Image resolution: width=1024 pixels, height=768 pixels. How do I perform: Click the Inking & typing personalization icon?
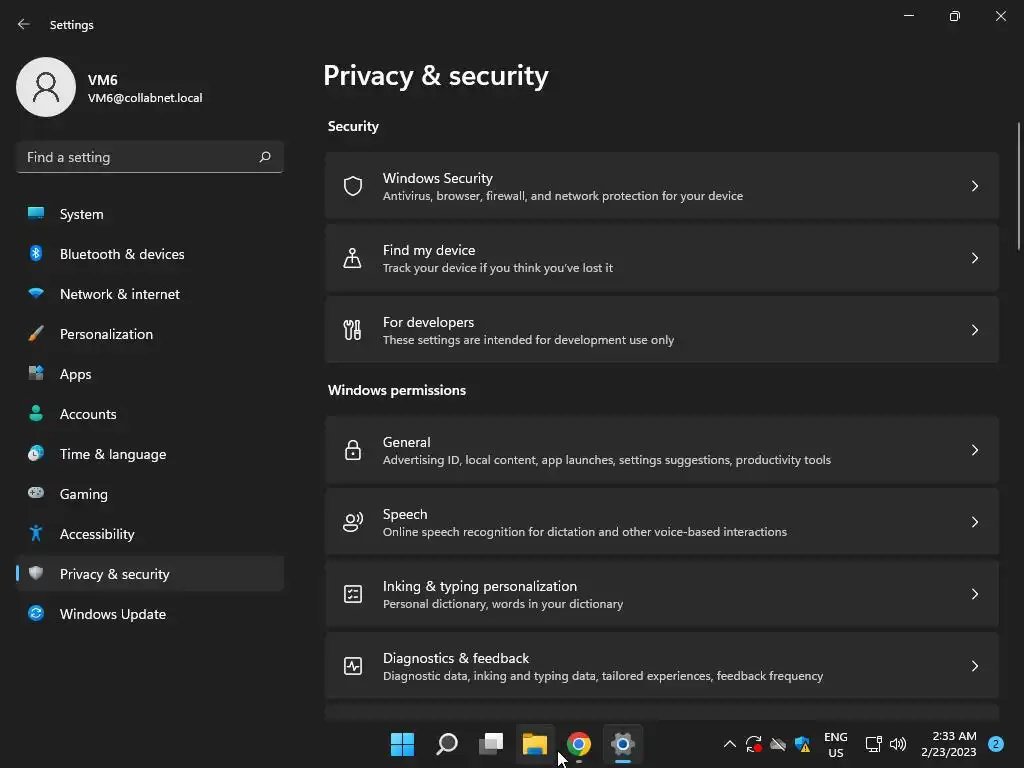point(353,594)
